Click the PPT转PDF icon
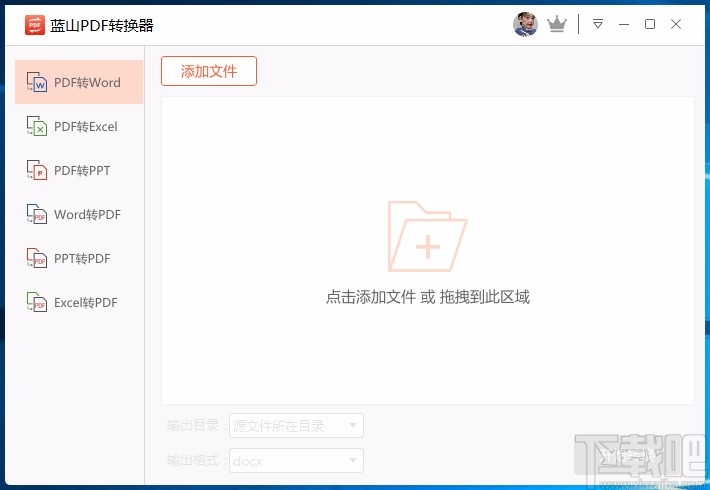 [x=37, y=258]
